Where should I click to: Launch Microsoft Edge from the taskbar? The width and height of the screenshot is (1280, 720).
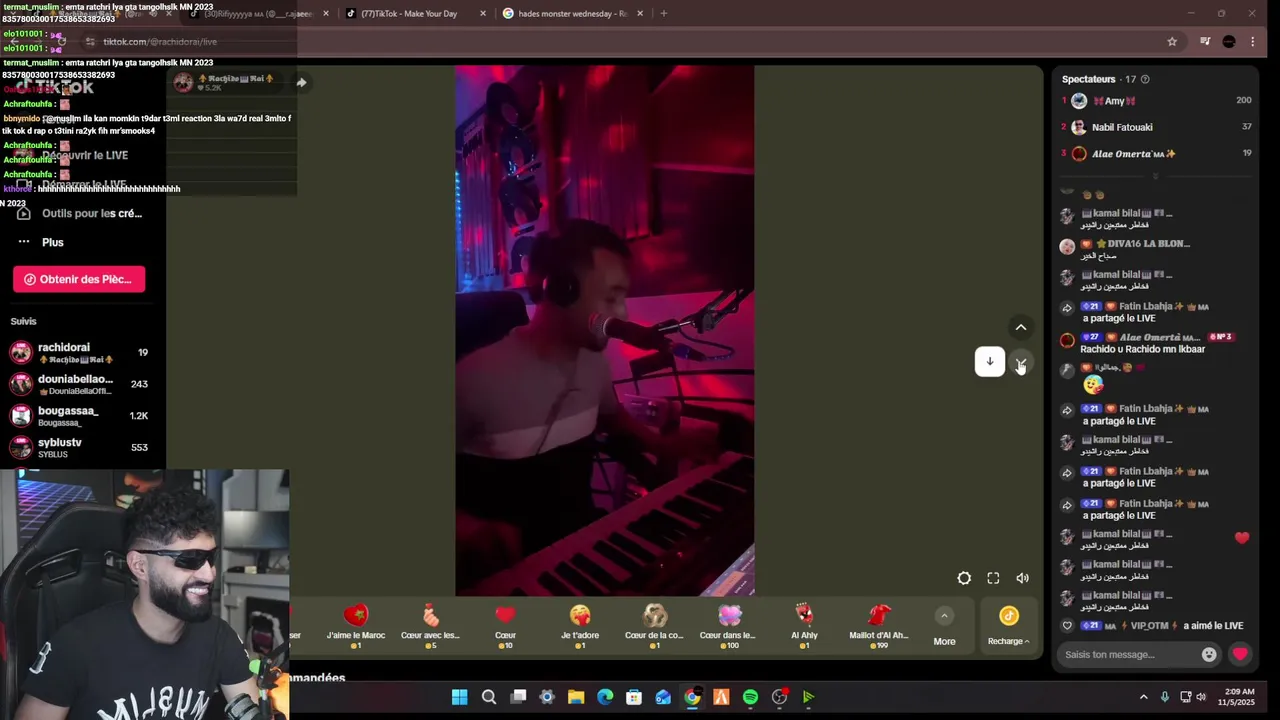(605, 697)
